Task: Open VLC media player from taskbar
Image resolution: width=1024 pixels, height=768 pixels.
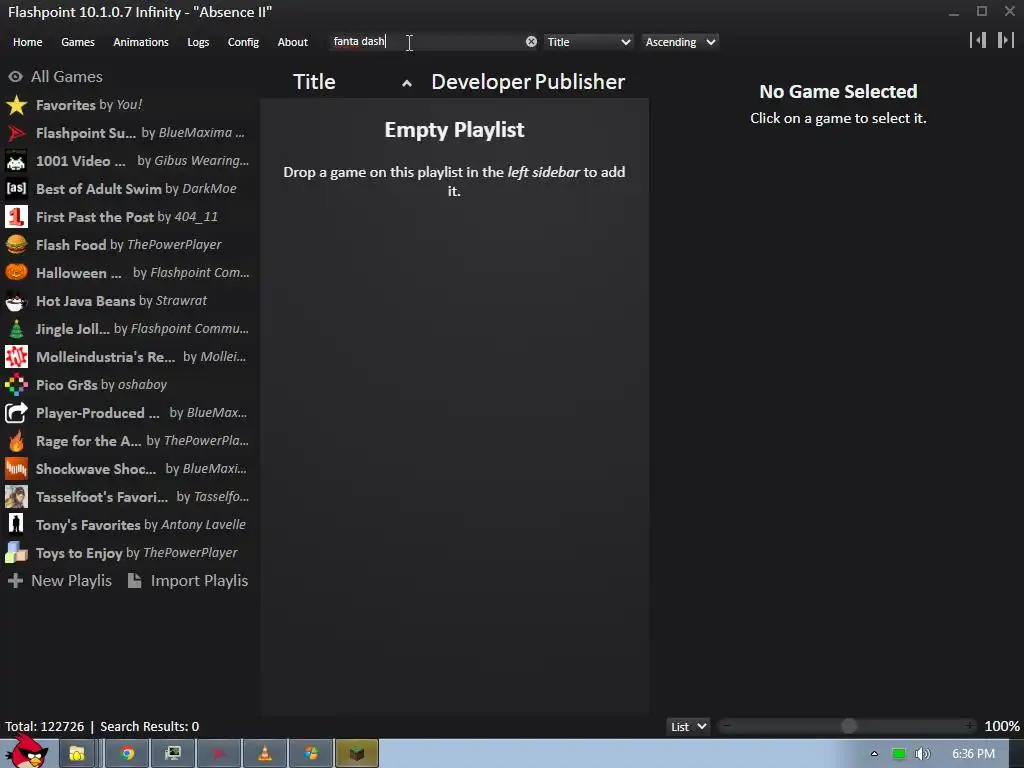Action: tap(264, 754)
